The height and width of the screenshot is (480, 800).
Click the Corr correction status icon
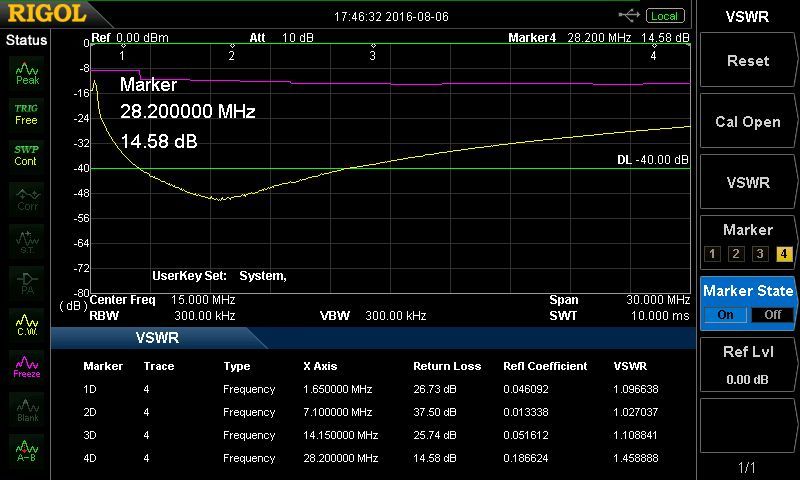click(27, 198)
